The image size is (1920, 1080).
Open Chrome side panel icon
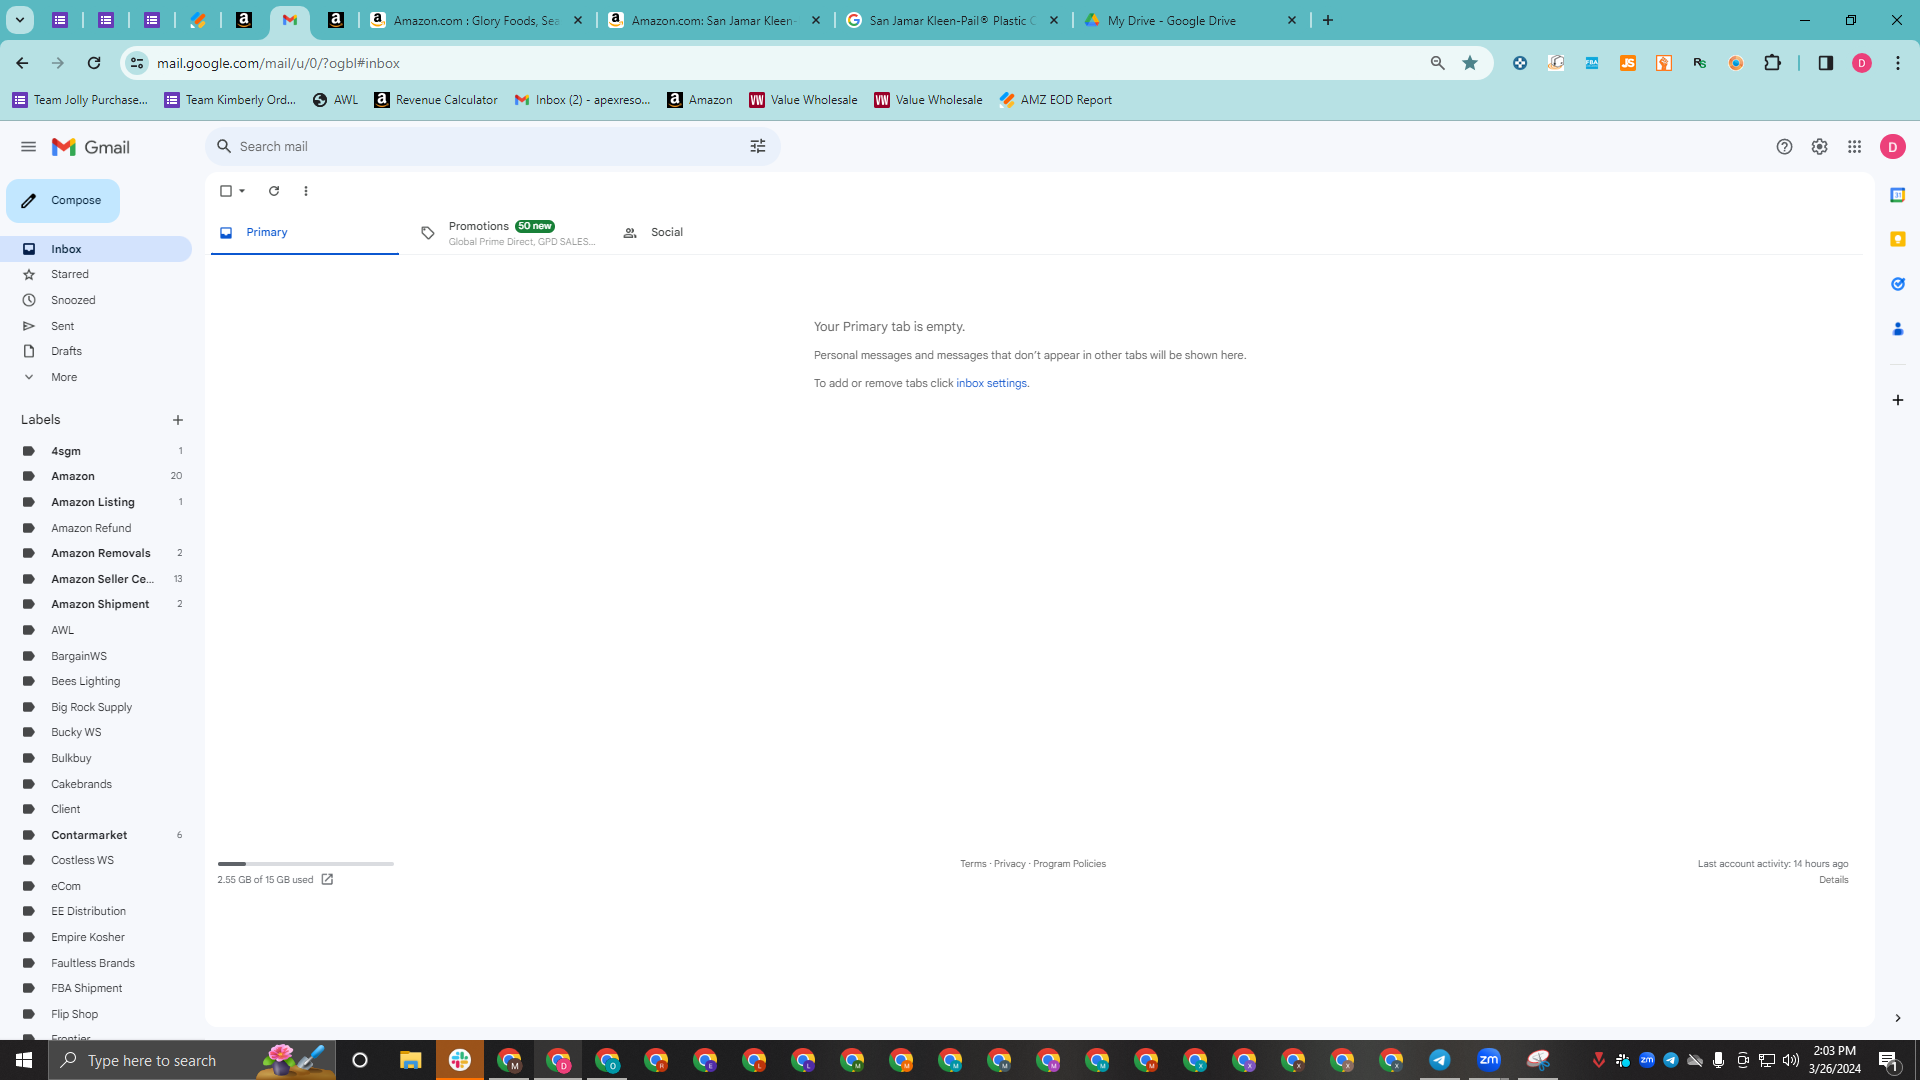pyautogui.click(x=1825, y=63)
